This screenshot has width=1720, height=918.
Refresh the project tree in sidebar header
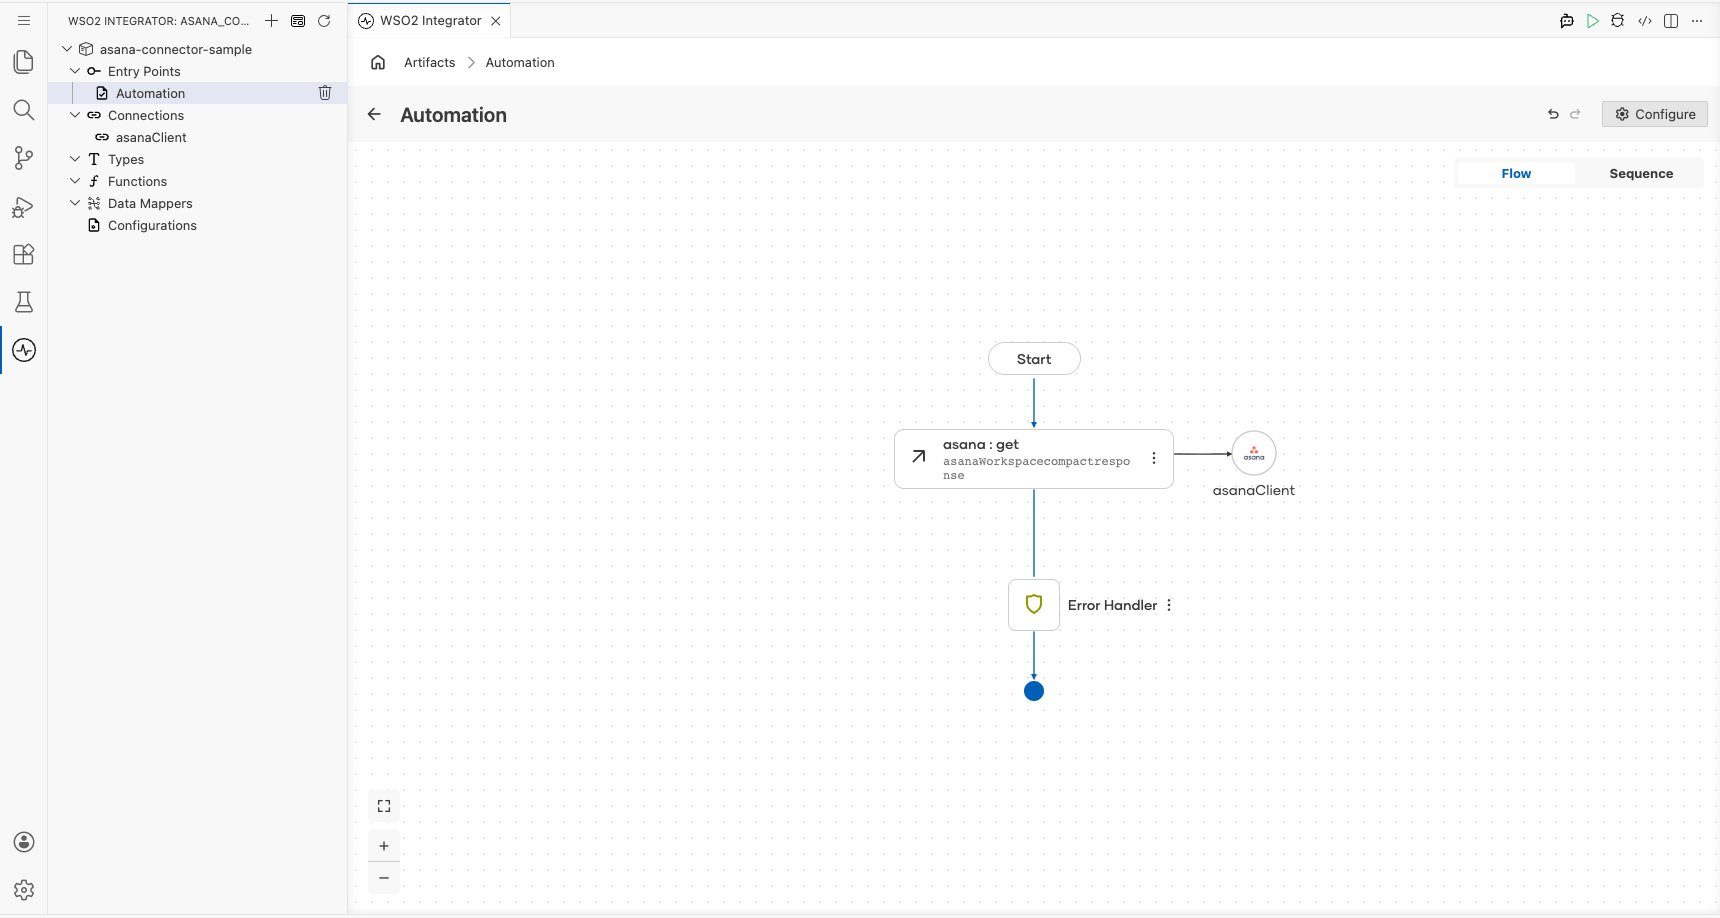[x=324, y=20]
